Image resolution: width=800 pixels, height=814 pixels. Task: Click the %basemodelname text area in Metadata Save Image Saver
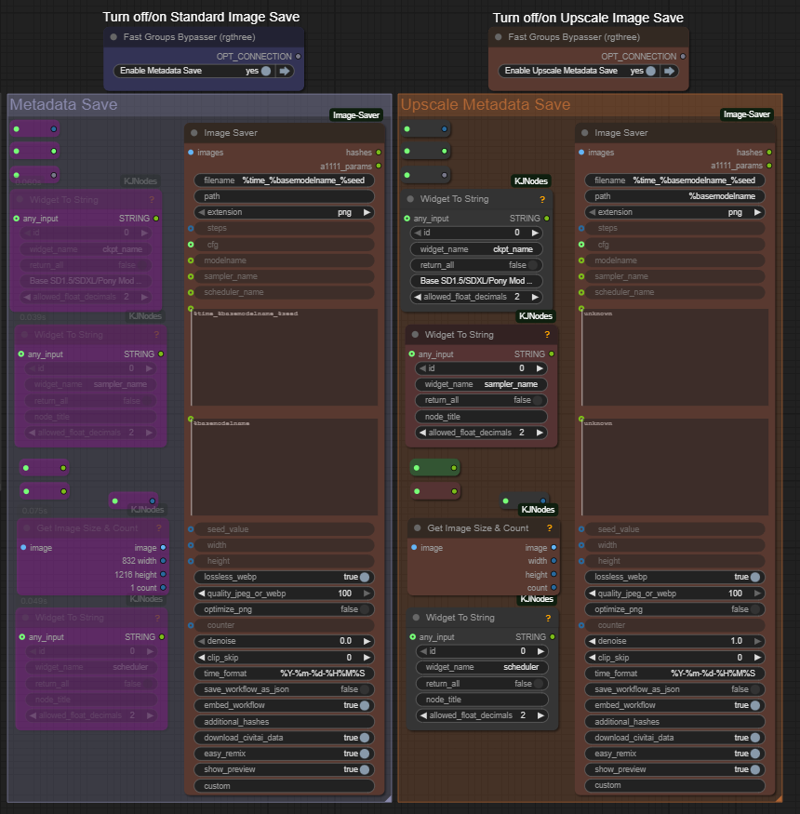(284, 467)
